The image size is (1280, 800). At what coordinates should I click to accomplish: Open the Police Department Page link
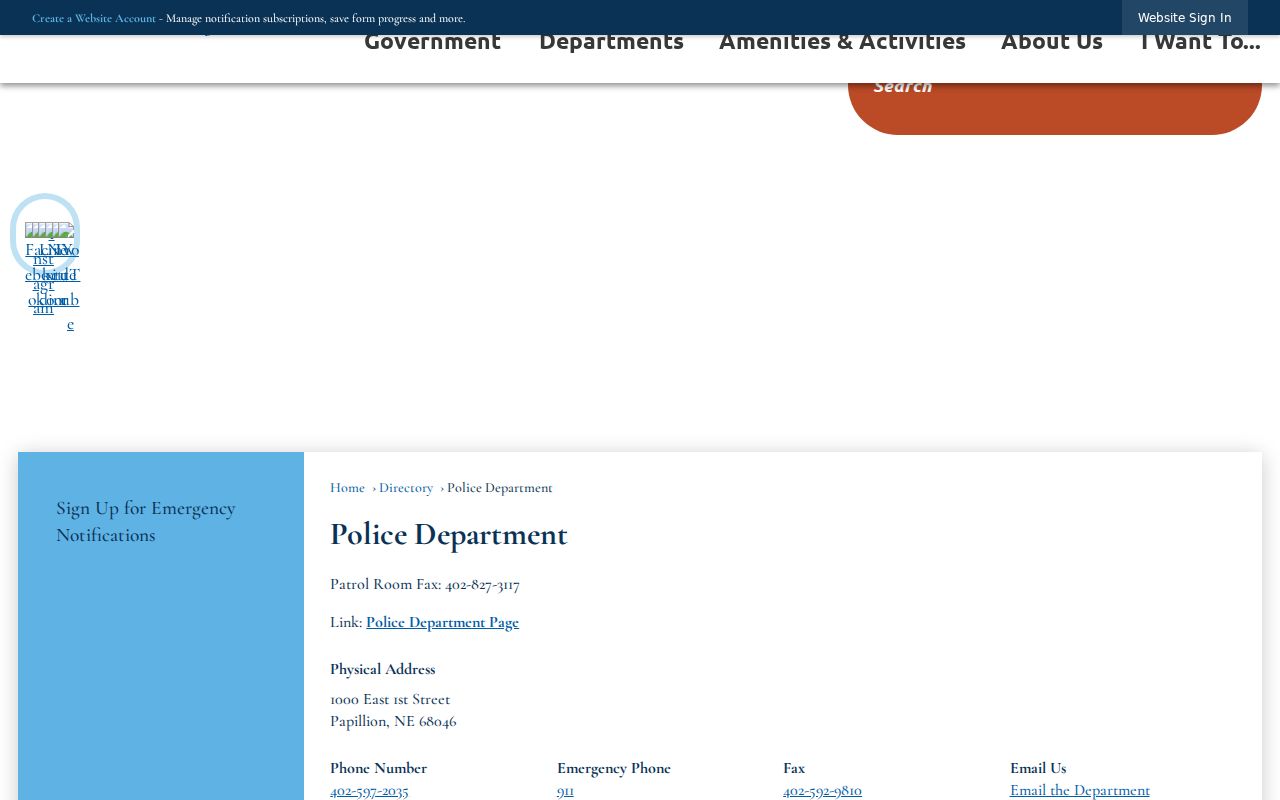coord(442,622)
